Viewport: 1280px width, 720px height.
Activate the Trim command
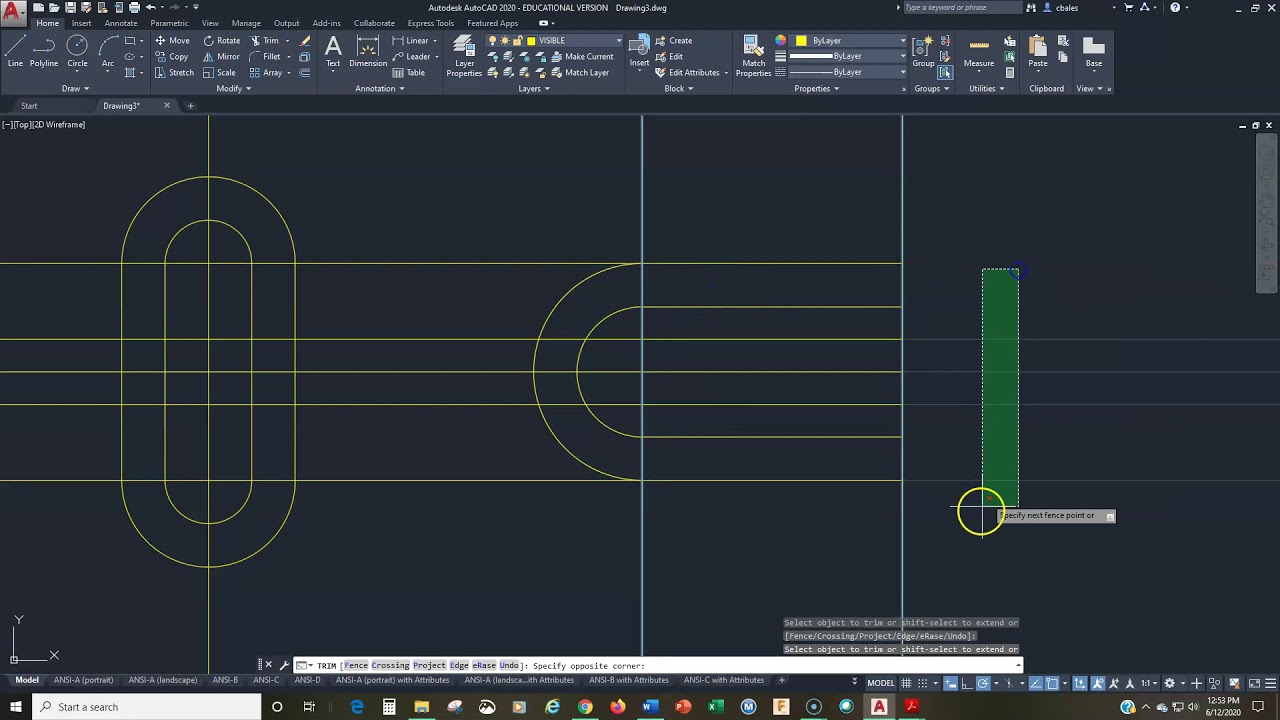[x=265, y=41]
